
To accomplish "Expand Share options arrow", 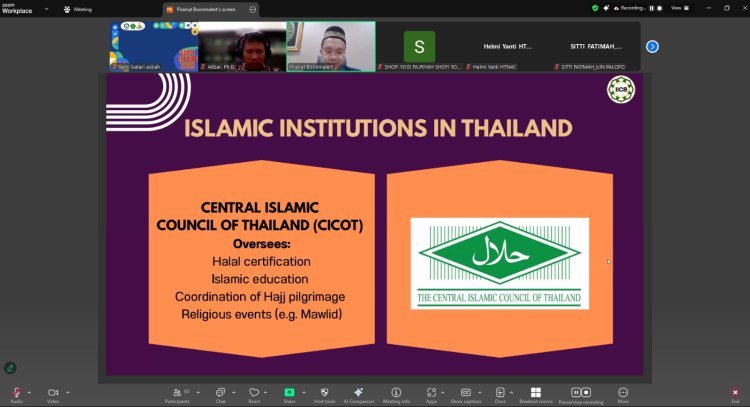I will (x=304, y=393).
